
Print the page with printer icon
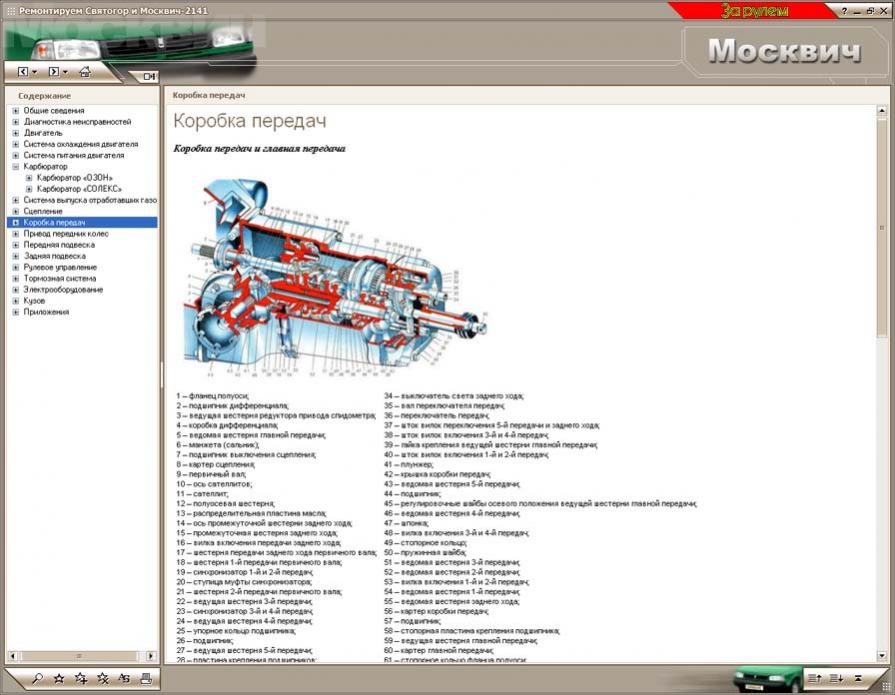click(146, 679)
